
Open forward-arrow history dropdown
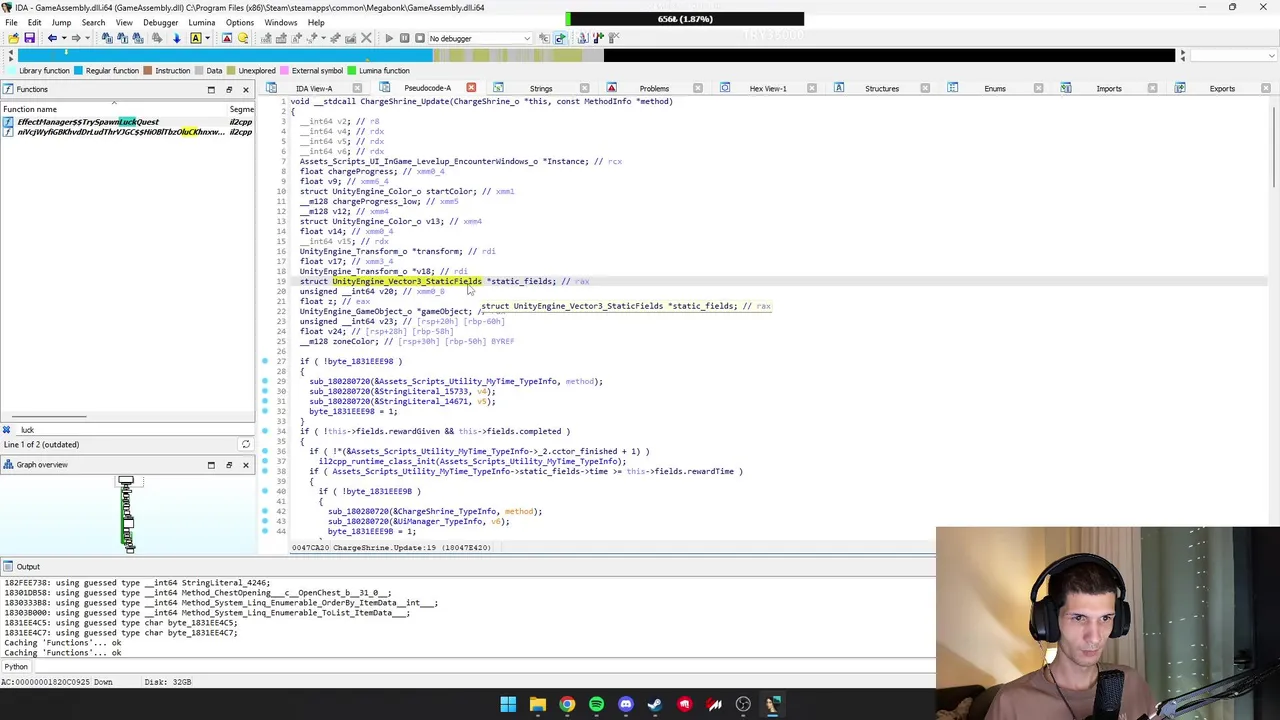(88, 38)
